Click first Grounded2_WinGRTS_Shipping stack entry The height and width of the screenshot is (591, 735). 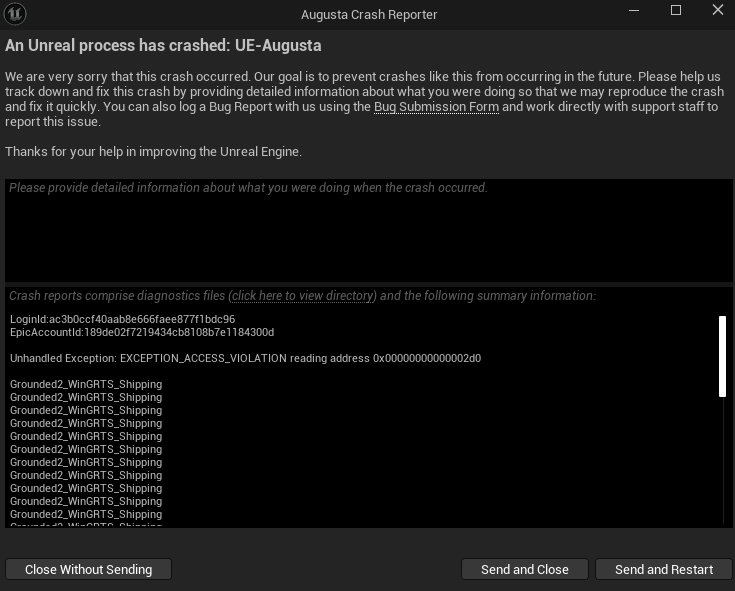pos(86,384)
